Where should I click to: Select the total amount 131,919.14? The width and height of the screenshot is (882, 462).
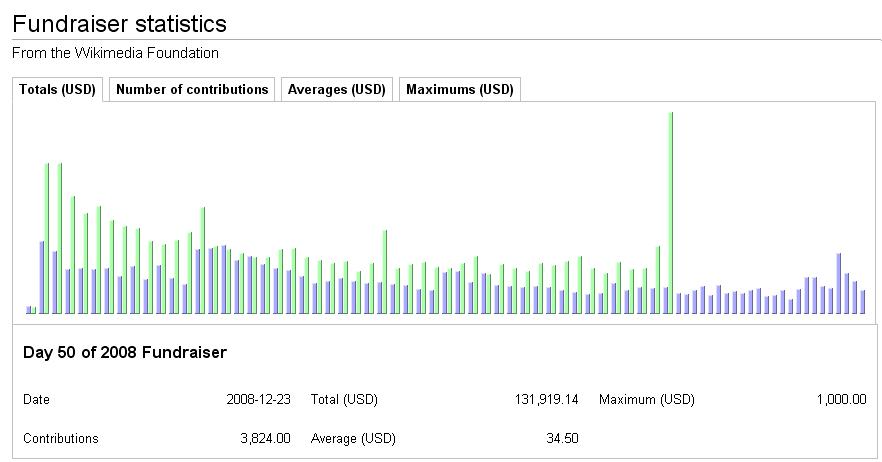coord(540,399)
